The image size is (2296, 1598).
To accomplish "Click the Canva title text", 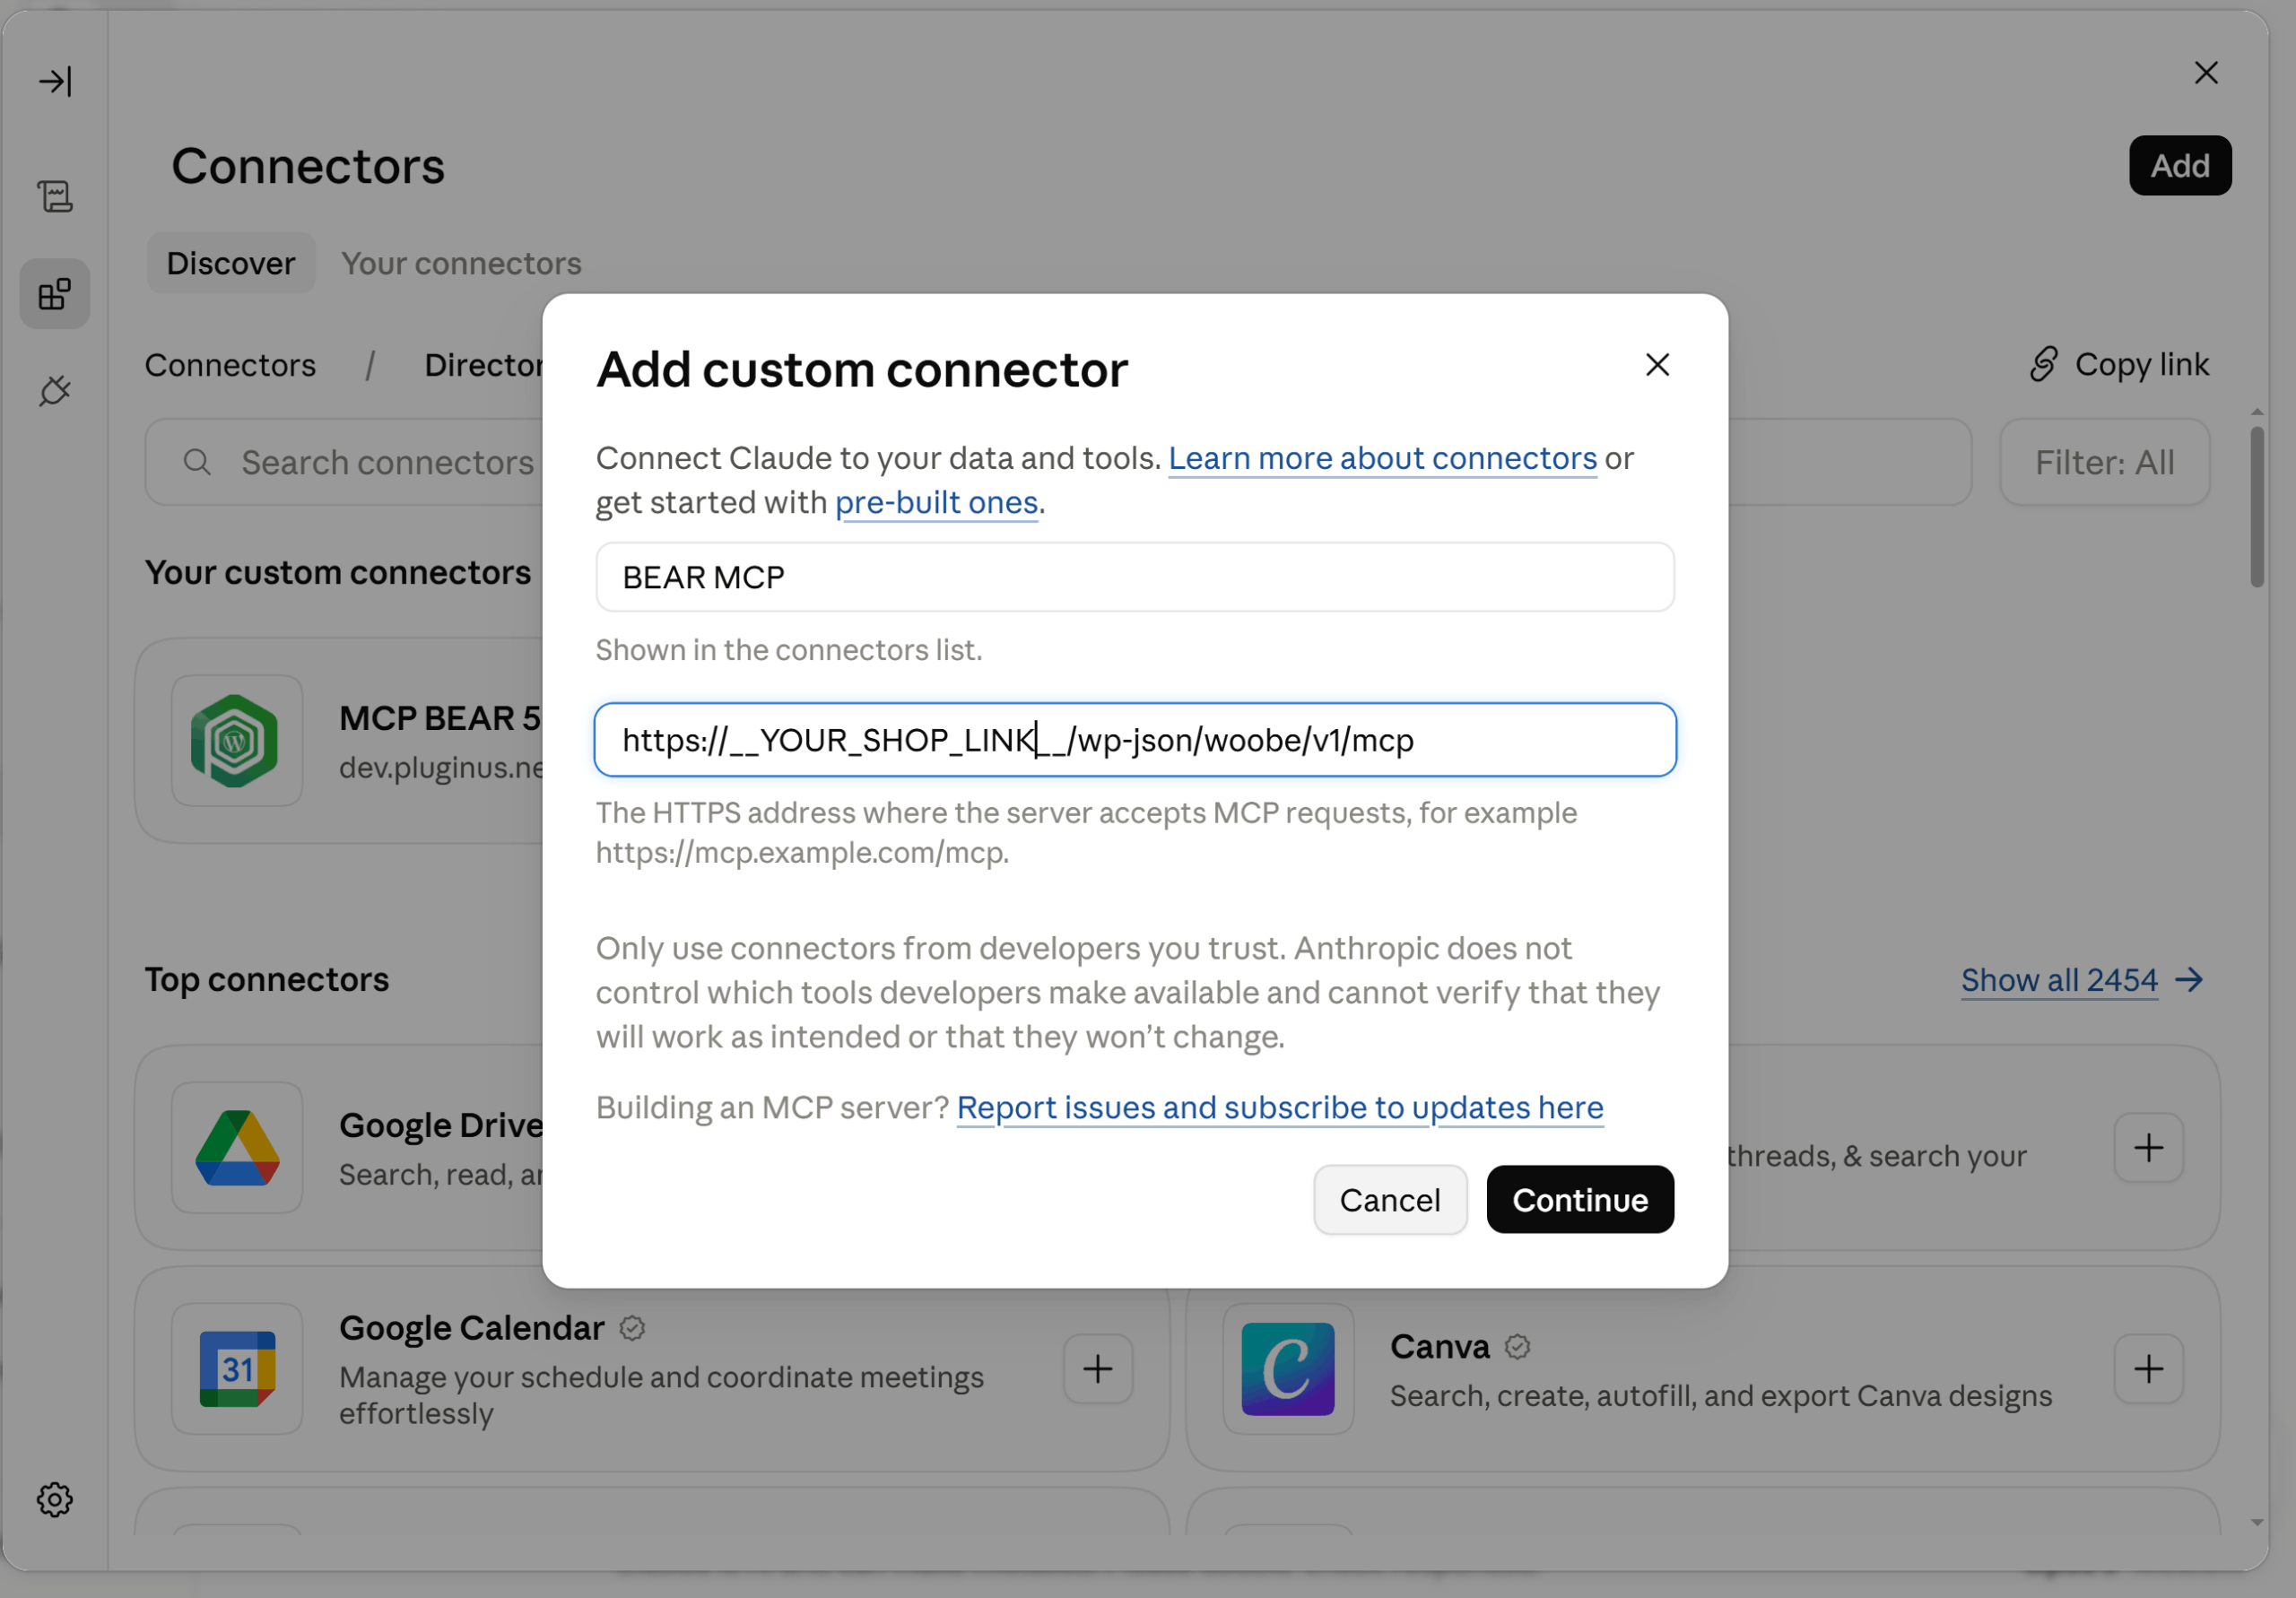I will [x=1440, y=1347].
